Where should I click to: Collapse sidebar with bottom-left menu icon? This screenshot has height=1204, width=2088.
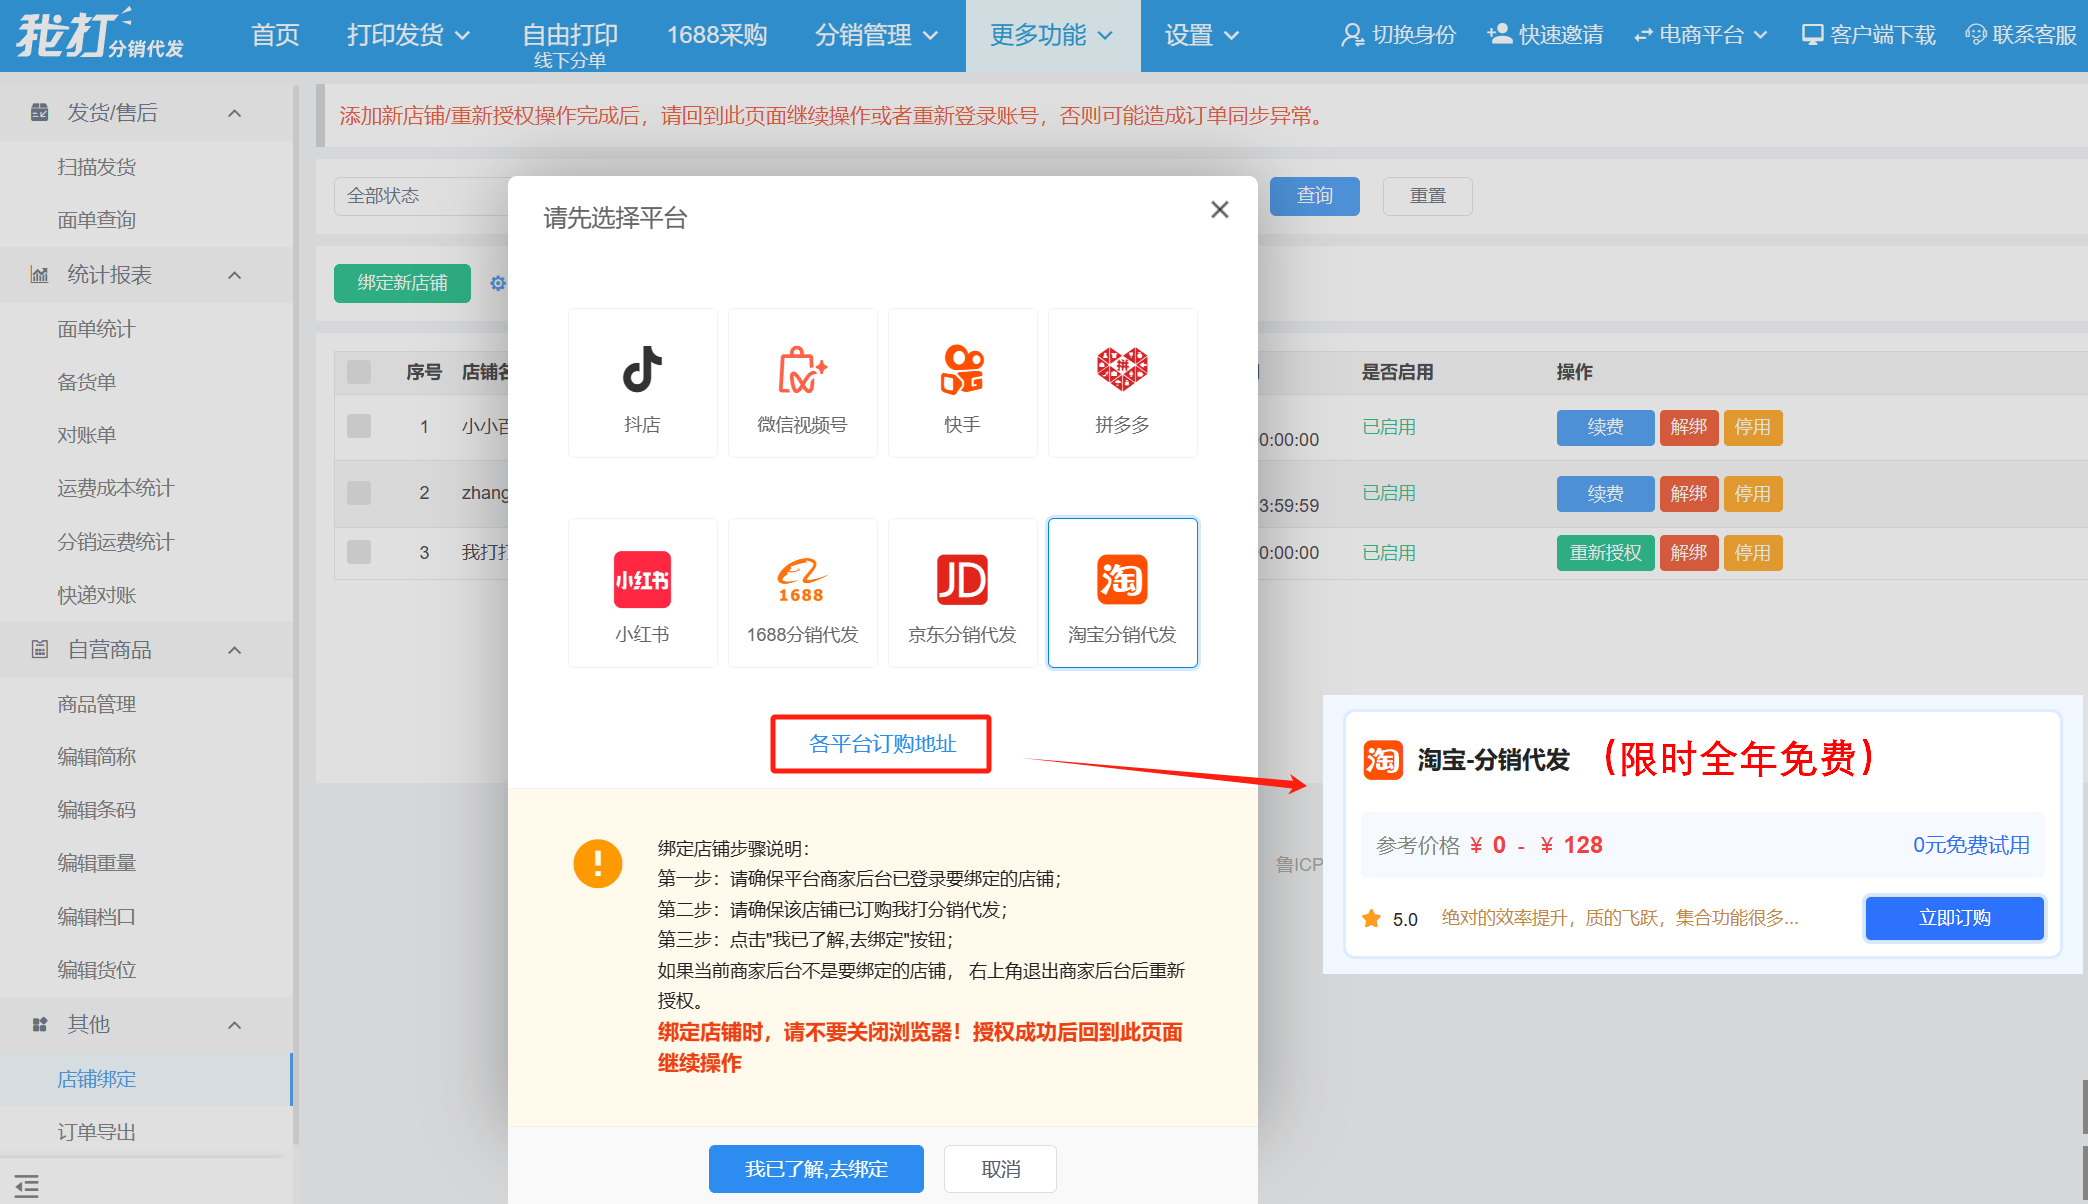[x=27, y=1186]
